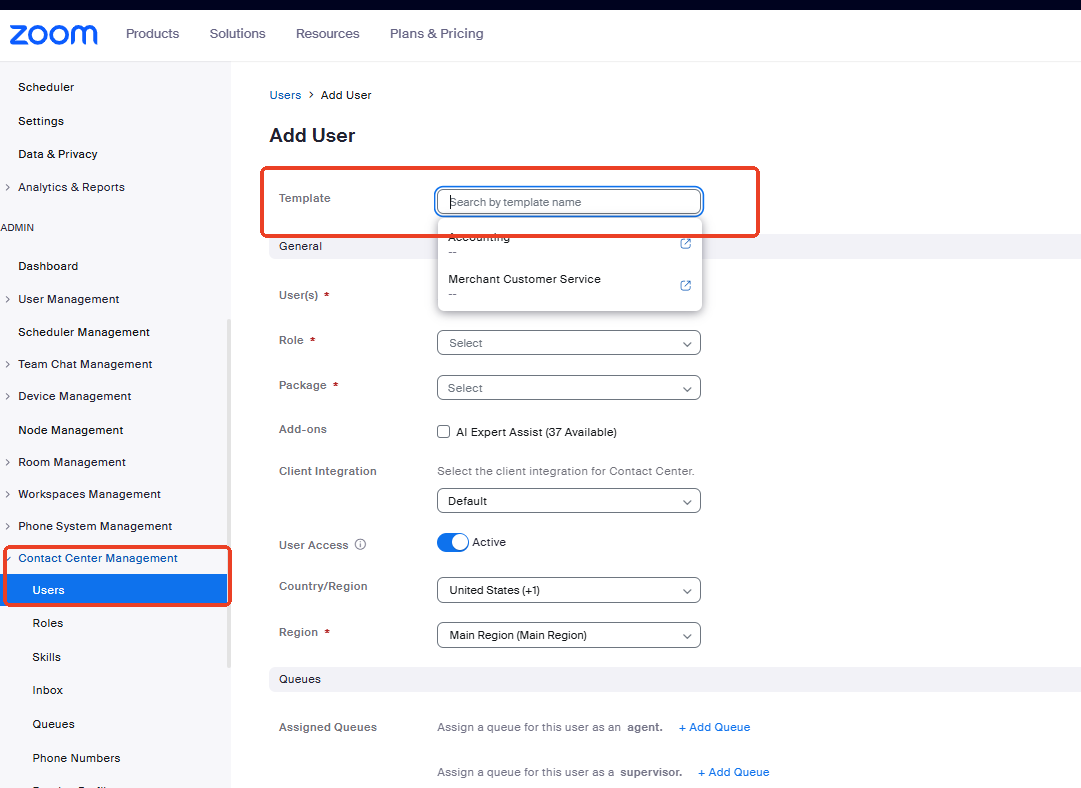Image resolution: width=1081 pixels, height=788 pixels.
Task: Go to Scheduler in sidebar
Action: [46, 87]
